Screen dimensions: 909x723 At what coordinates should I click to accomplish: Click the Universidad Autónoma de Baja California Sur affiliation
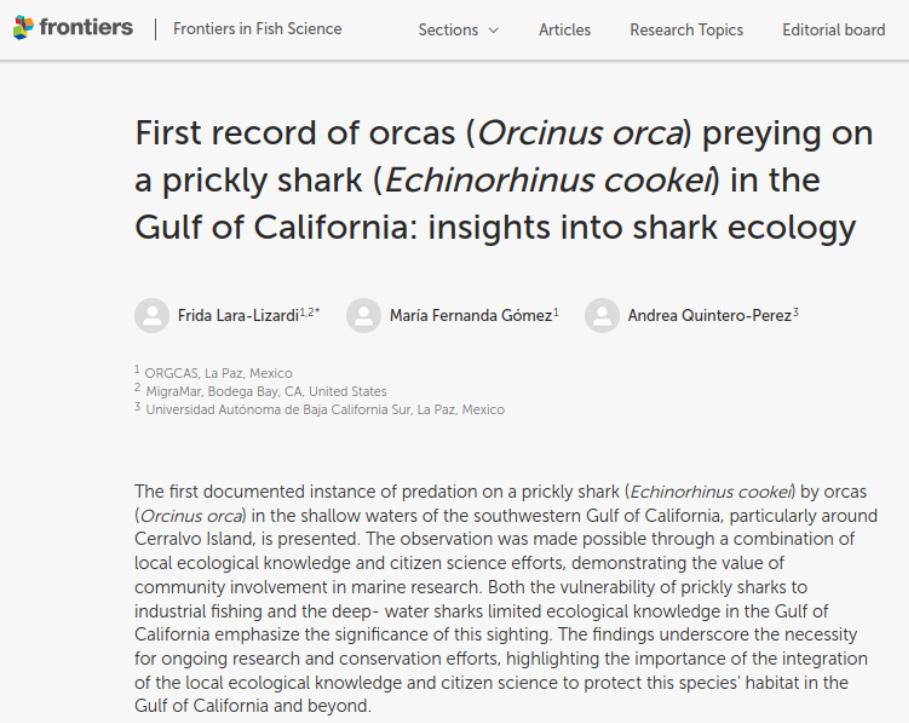[324, 409]
